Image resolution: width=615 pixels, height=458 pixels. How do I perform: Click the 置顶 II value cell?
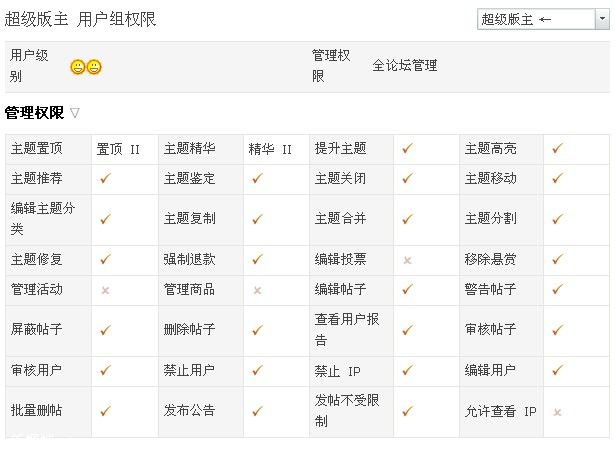click(118, 150)
